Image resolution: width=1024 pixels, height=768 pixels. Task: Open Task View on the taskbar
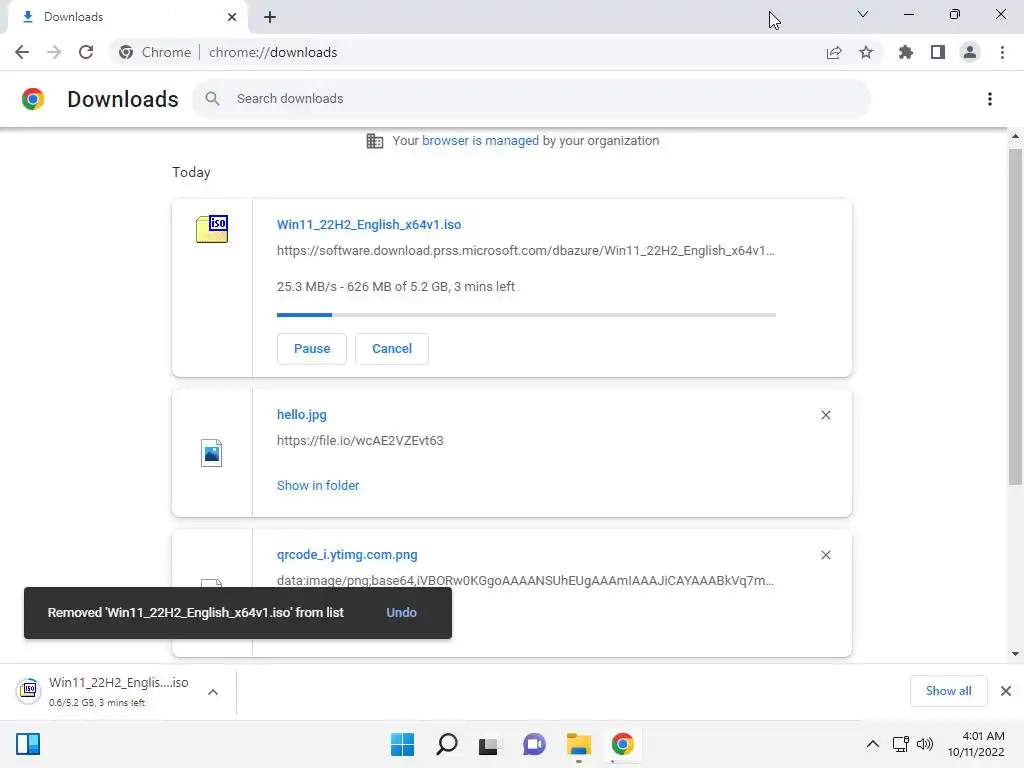point(488,744)
